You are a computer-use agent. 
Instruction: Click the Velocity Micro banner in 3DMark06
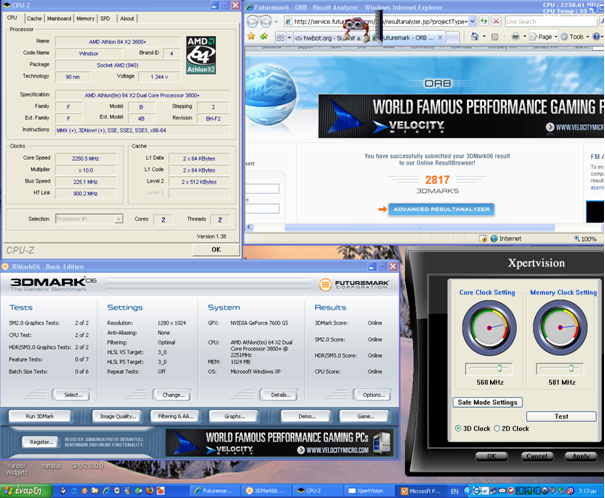[280, 443]
